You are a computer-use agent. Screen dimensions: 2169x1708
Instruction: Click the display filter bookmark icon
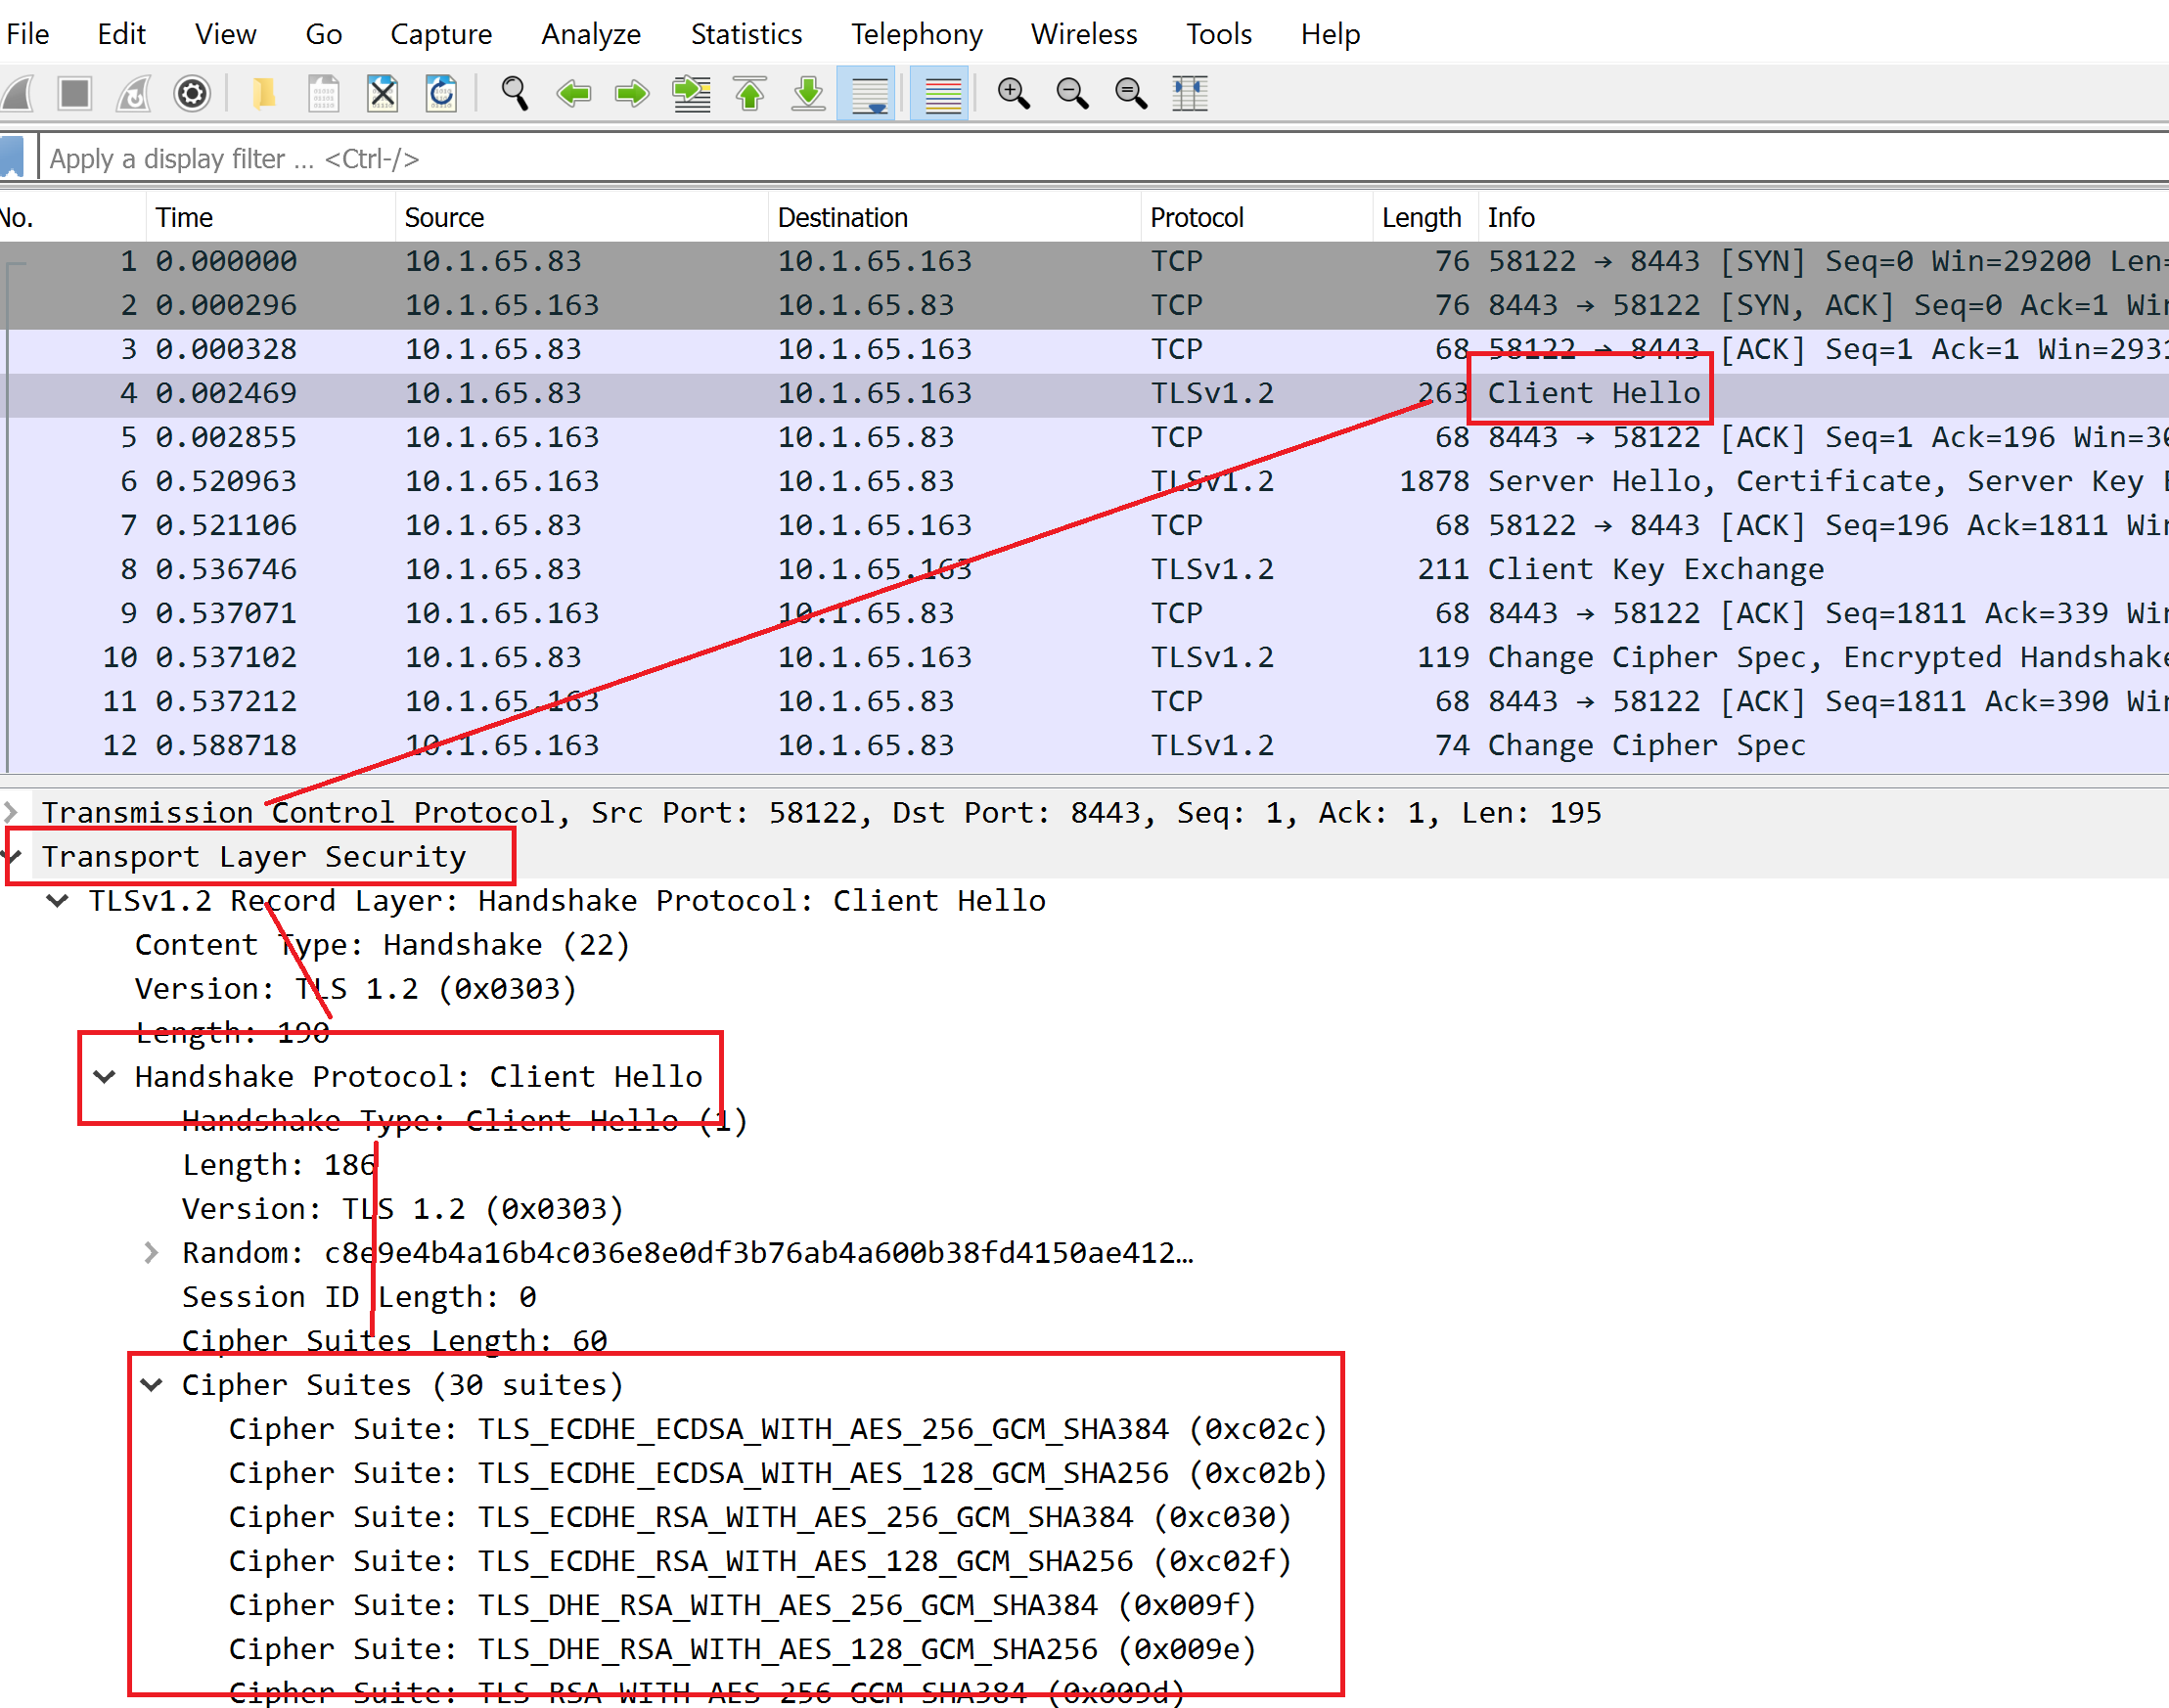point(12,158)
